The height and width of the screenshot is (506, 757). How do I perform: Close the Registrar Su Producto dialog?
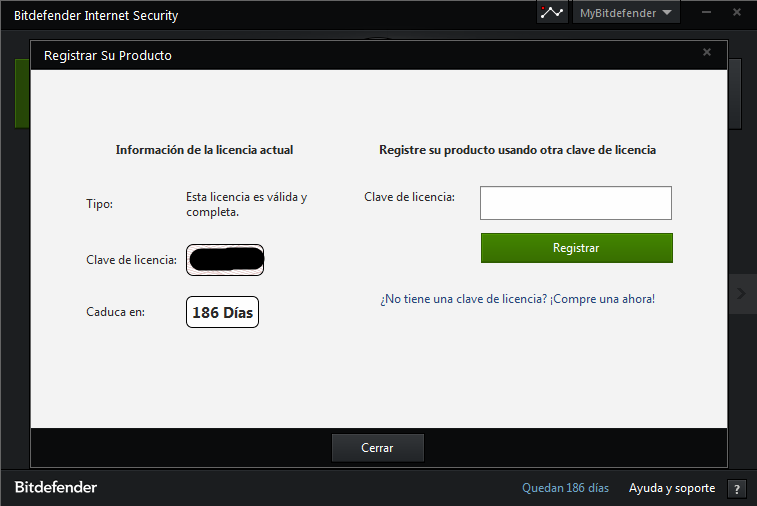click(x=707, y=52)
